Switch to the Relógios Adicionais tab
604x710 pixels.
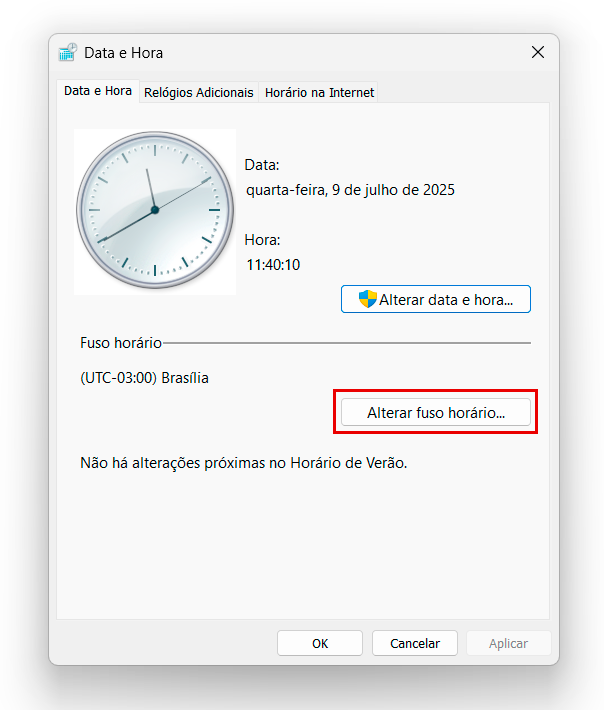[199, 92]
